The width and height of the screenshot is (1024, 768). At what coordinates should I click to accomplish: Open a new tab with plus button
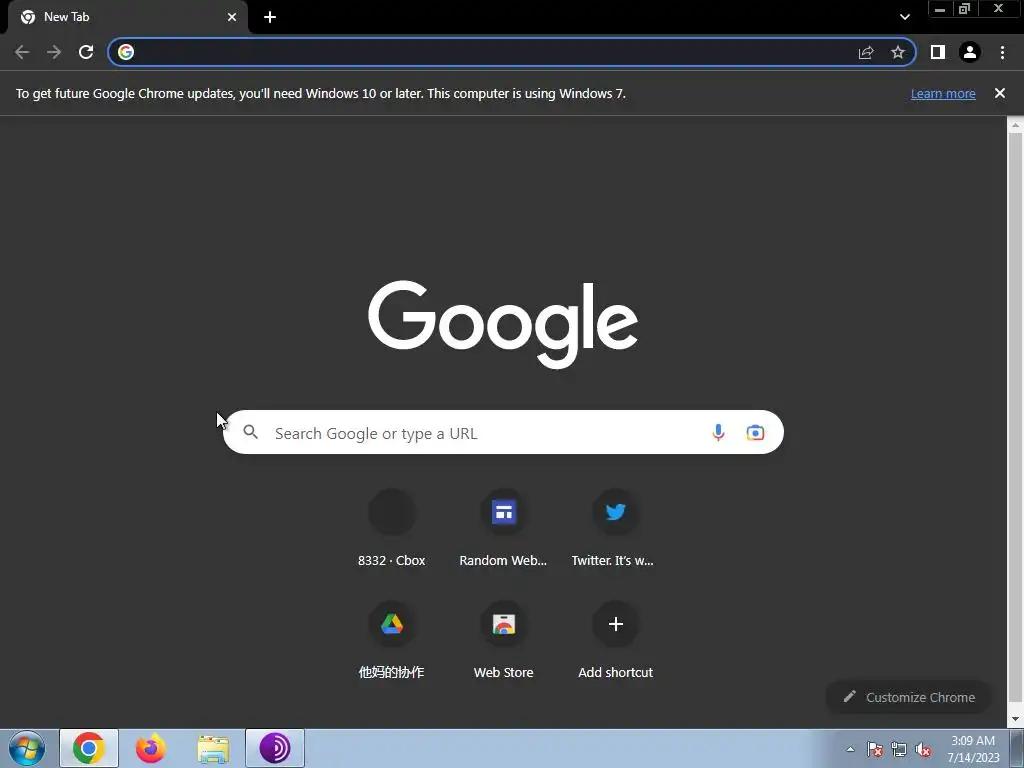click(x=270, y=17)
